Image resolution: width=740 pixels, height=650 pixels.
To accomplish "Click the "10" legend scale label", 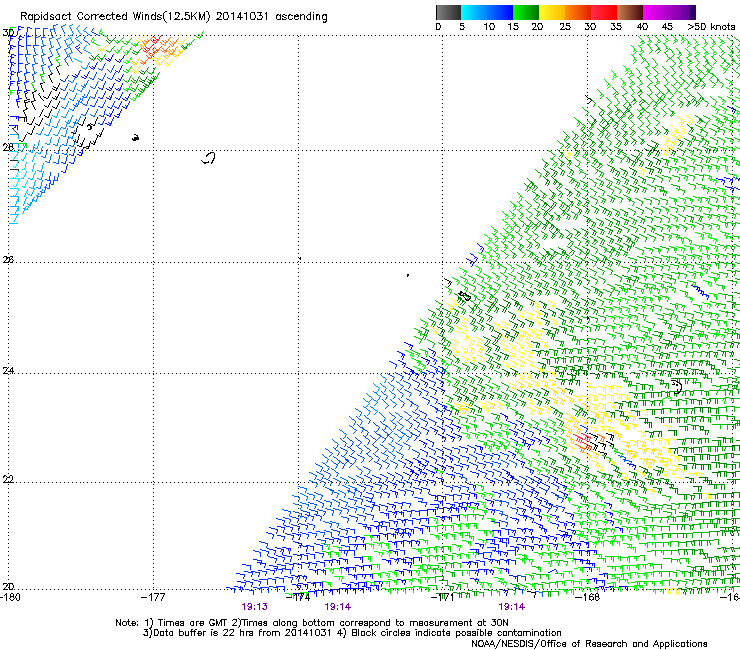I will pyautogui.click(x=489, y=27).
